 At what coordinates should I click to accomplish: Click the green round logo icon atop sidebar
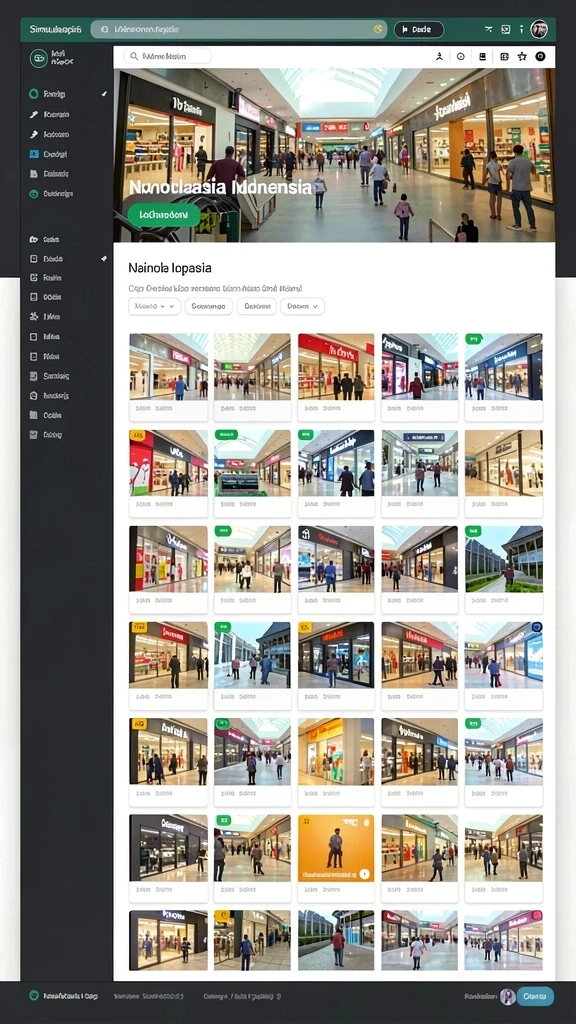tap(39, 58)
